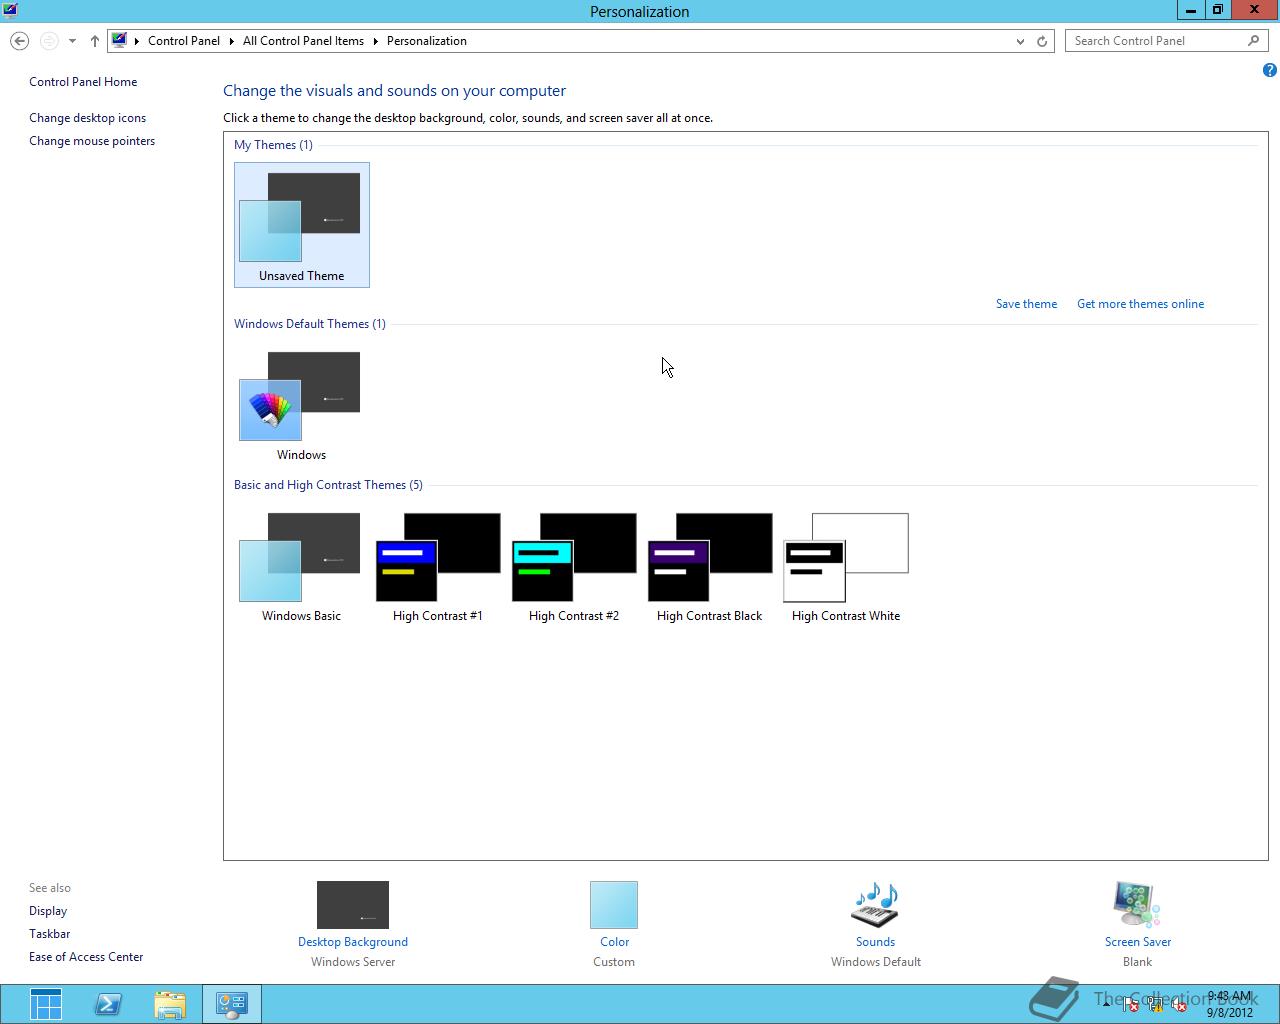Expand chevron after All Control Panel Items
The height and width of the screenshot is (1024, 1280).
pyautogui.click(x=376, y=41)
